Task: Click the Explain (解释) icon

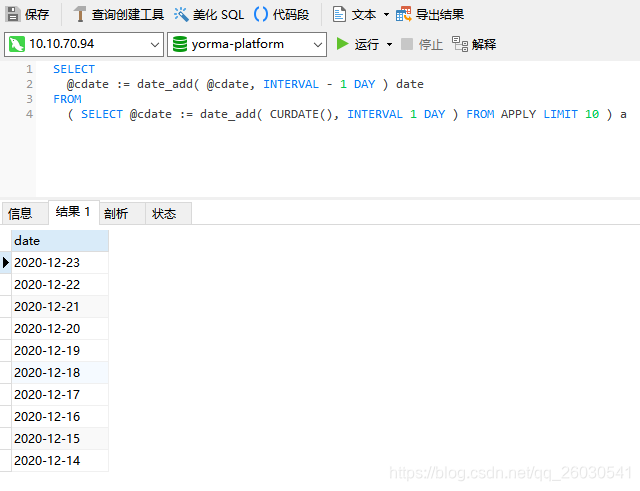Action: (460, 44)
